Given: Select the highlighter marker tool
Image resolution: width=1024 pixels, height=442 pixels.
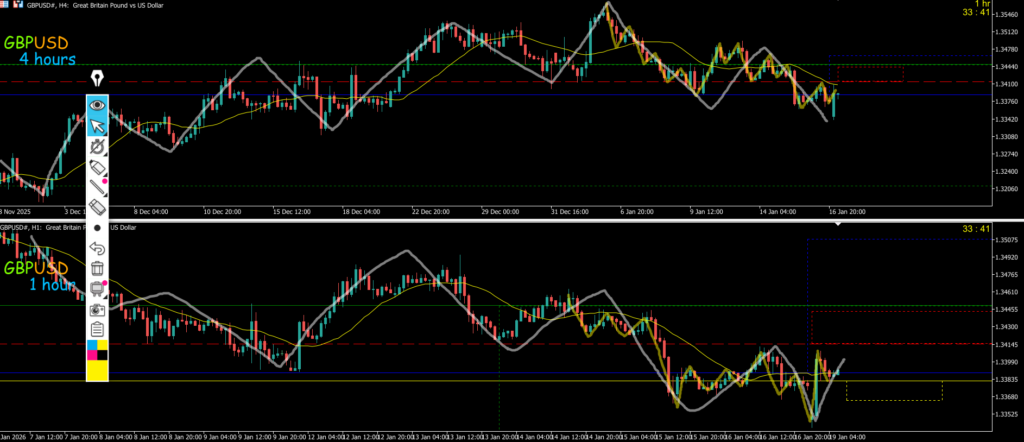Looking at the screenshot, I should coord(97,165).
